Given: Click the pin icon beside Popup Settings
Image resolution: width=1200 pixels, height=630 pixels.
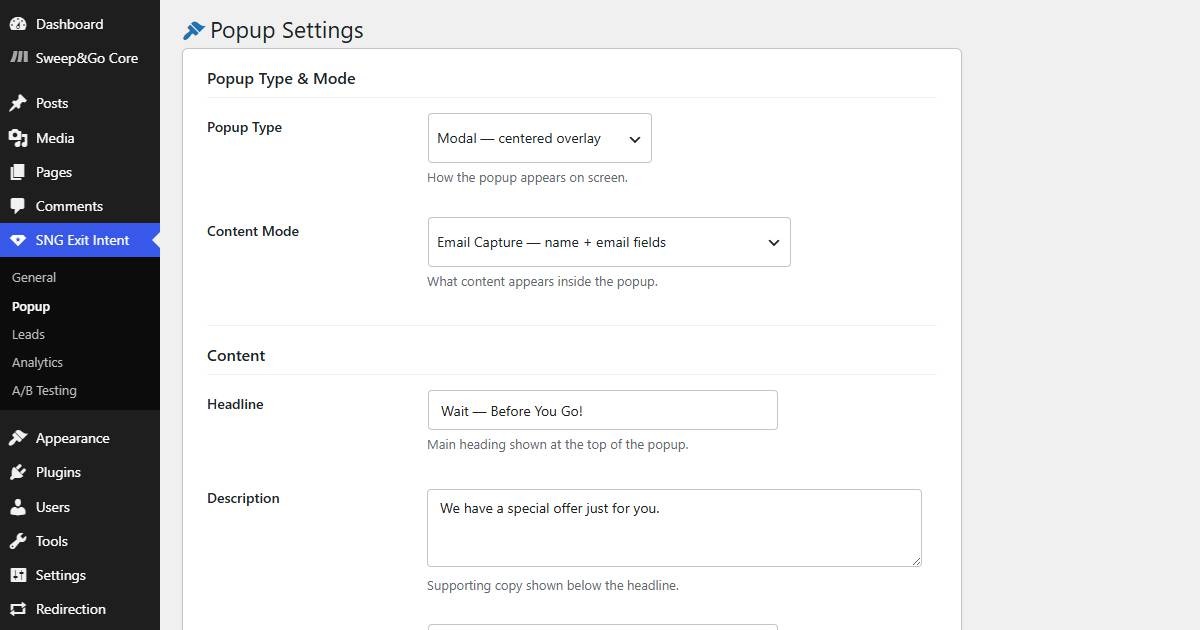Looking at the screenshot, I should (194, 31).
